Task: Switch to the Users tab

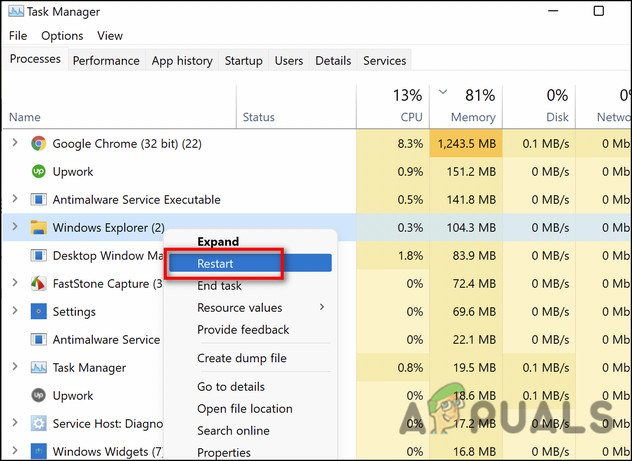Action: coord(289,60)
